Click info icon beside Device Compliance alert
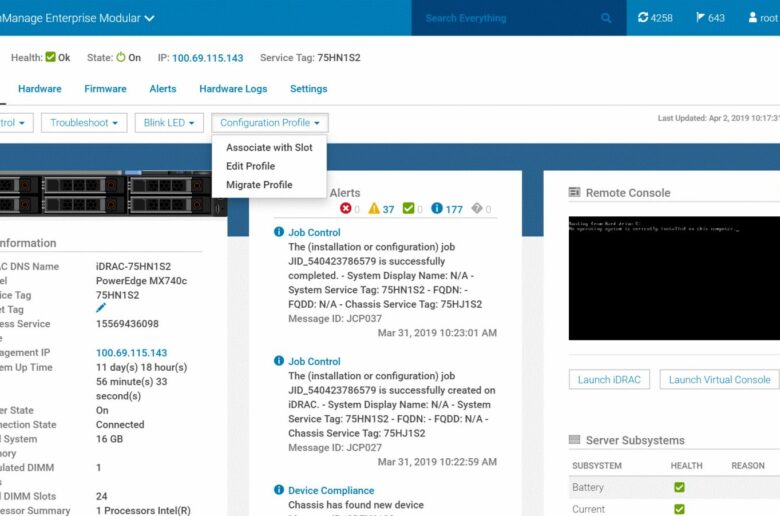The image size is (780, 516). pos(279,490)
